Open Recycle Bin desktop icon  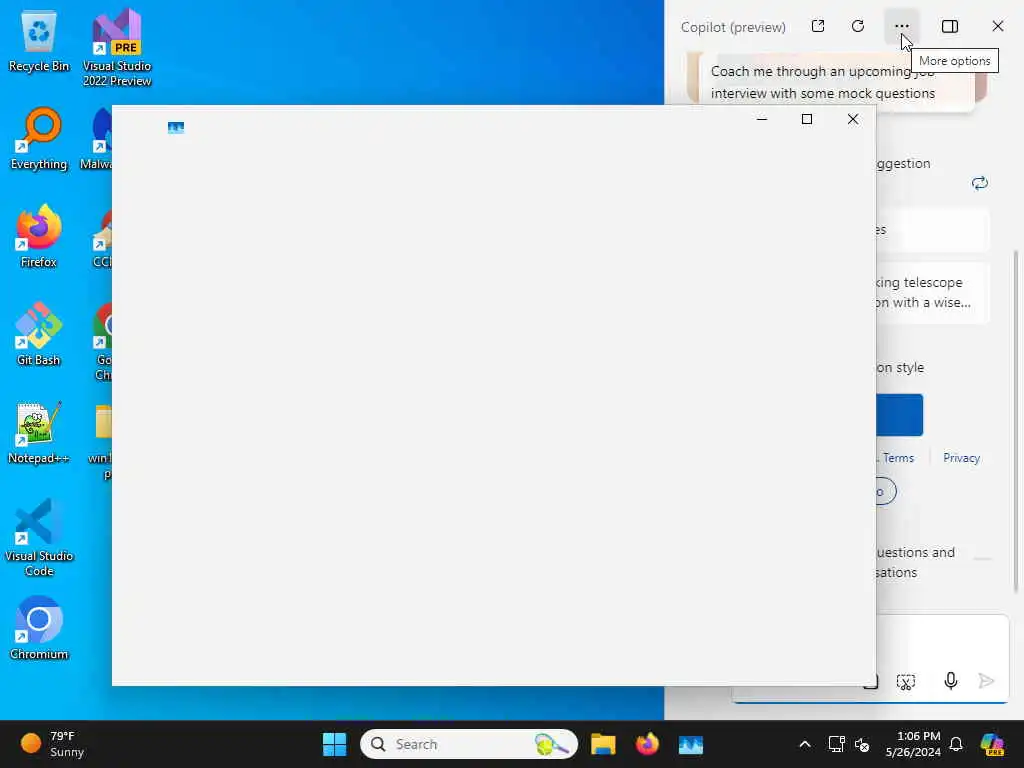[39, 42]
